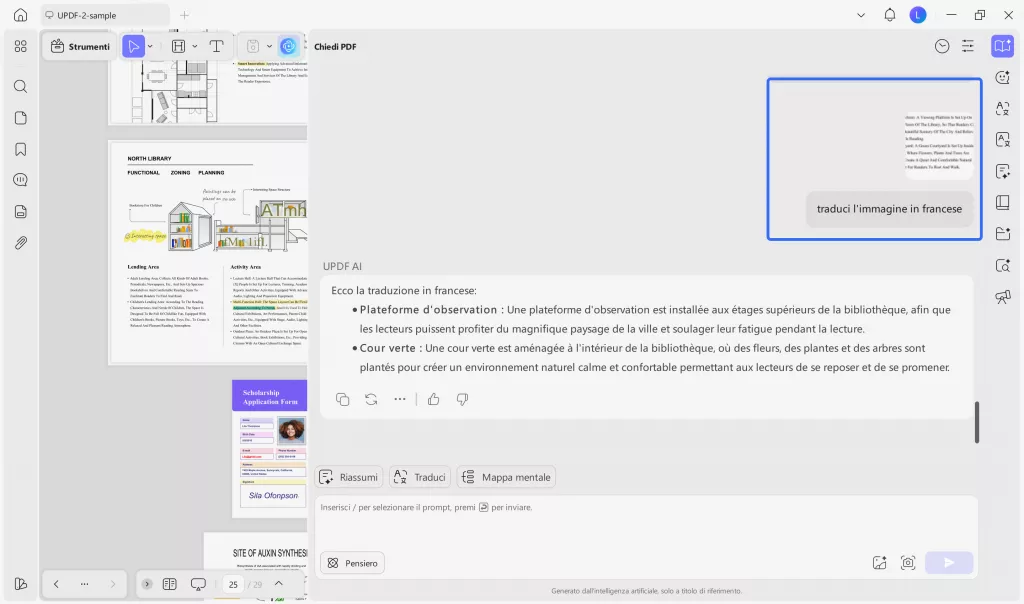Open the page view icon in right sidebar
Image resolution: width=1024 pixels, height=604 pixels.
(1002, 202)
